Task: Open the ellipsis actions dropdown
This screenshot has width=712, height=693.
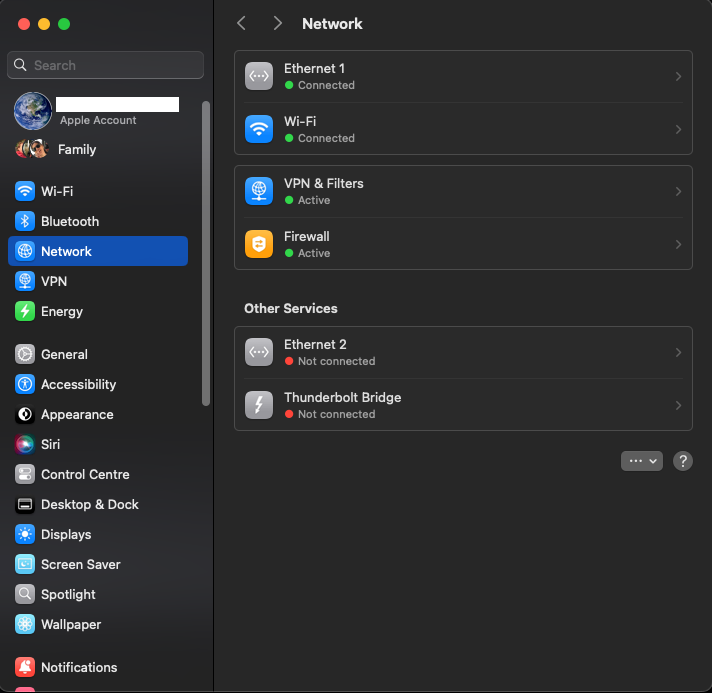Action: tap(642, 461)
